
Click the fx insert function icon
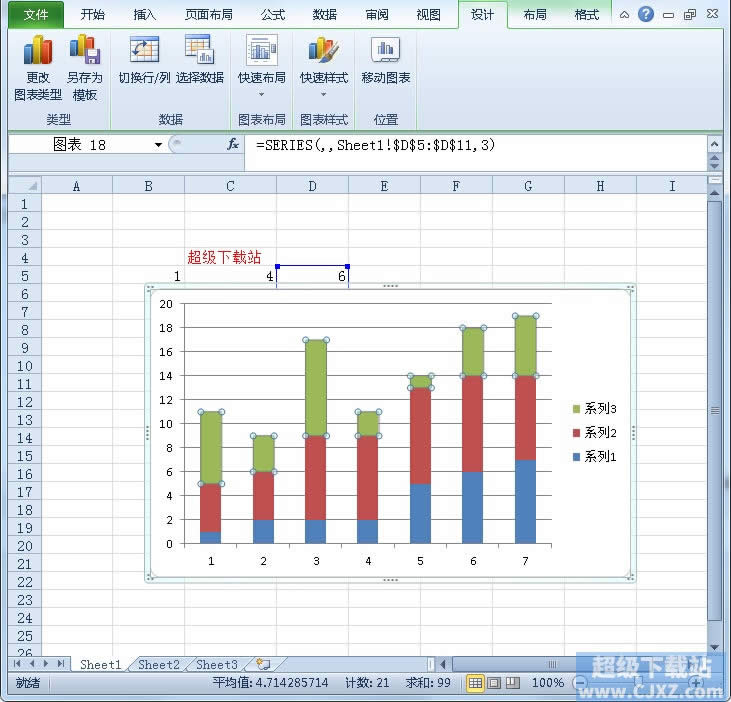pyautogui.click(x=233, y=144)
